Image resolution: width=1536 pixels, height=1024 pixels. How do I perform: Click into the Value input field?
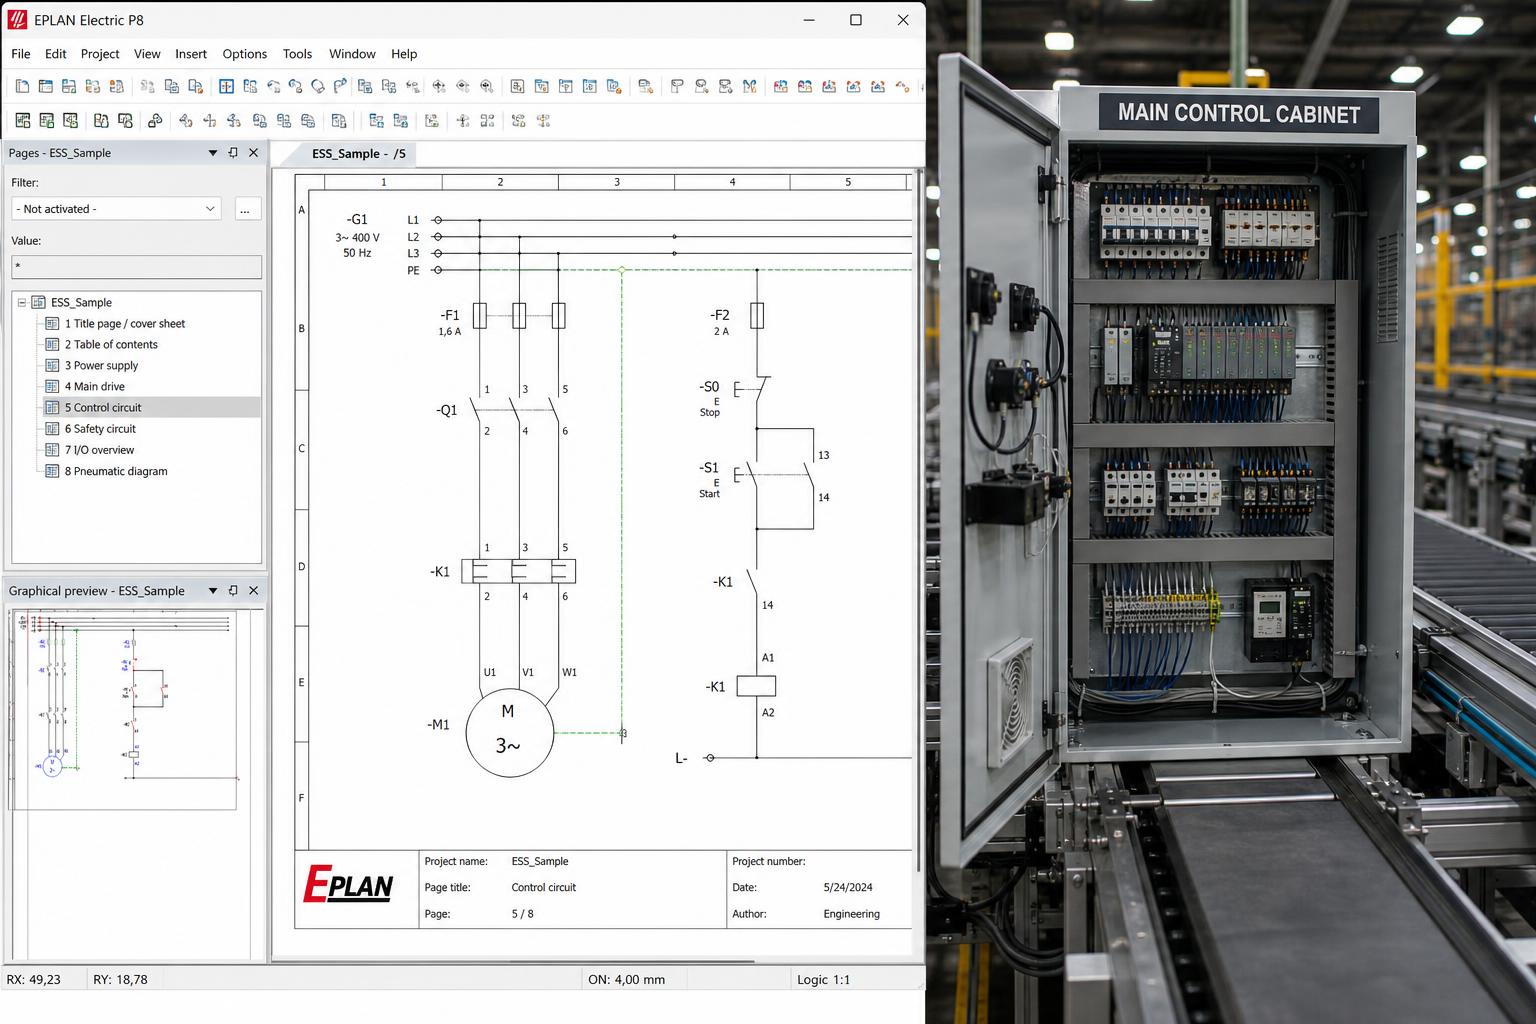point(136,267)
